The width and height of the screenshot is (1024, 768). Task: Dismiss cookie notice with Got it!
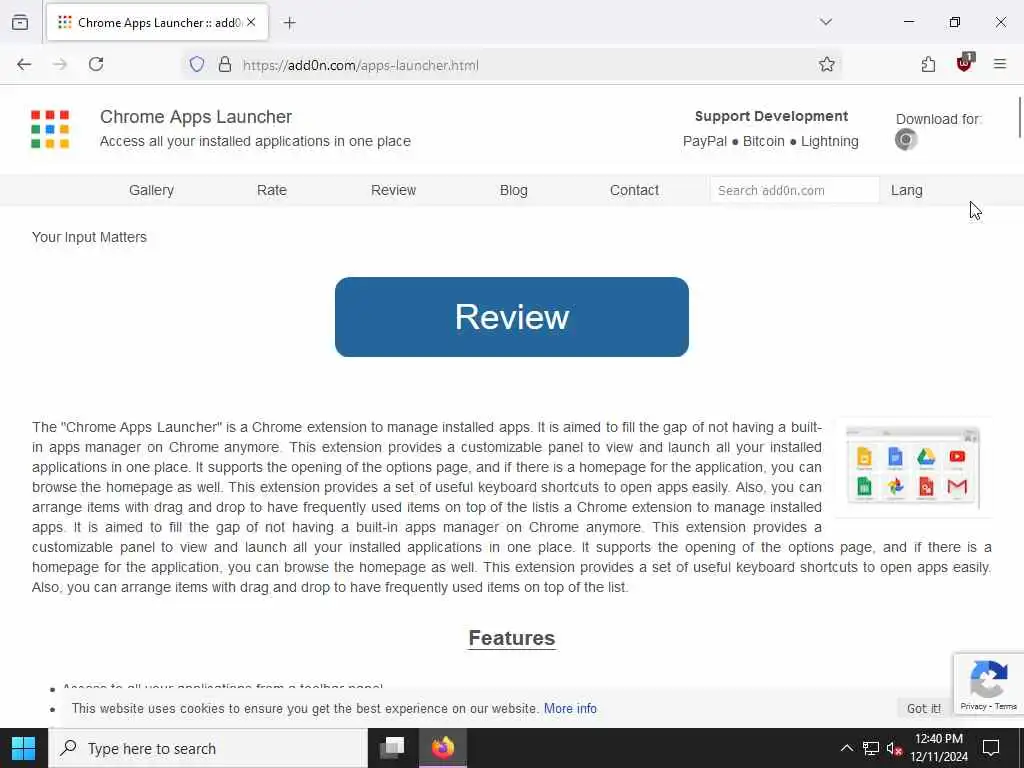tap(923, 709)
